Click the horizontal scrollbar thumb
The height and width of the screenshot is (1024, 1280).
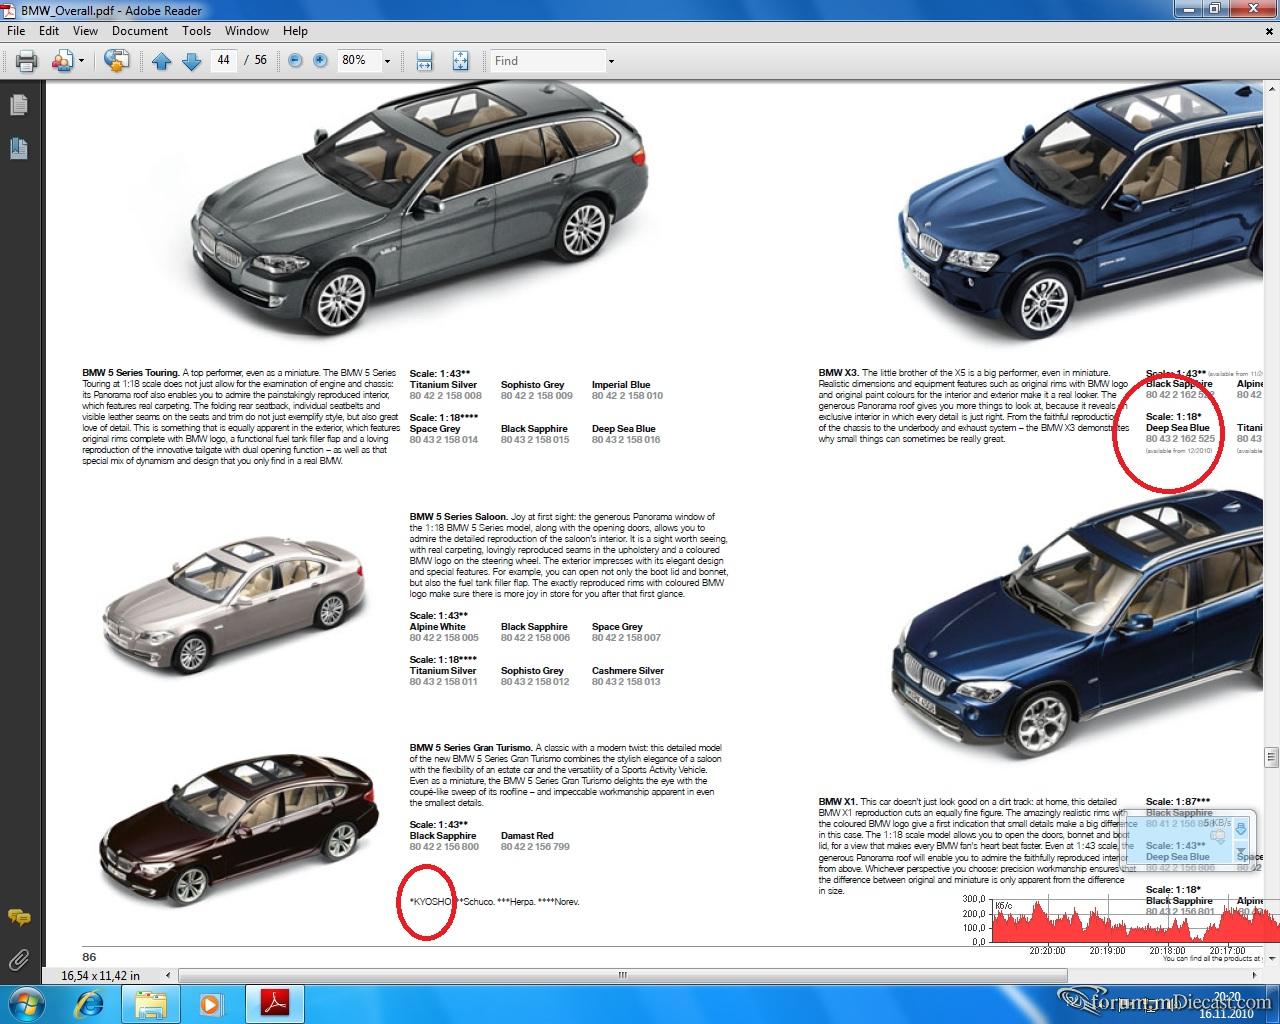click(x=622, y=975)
